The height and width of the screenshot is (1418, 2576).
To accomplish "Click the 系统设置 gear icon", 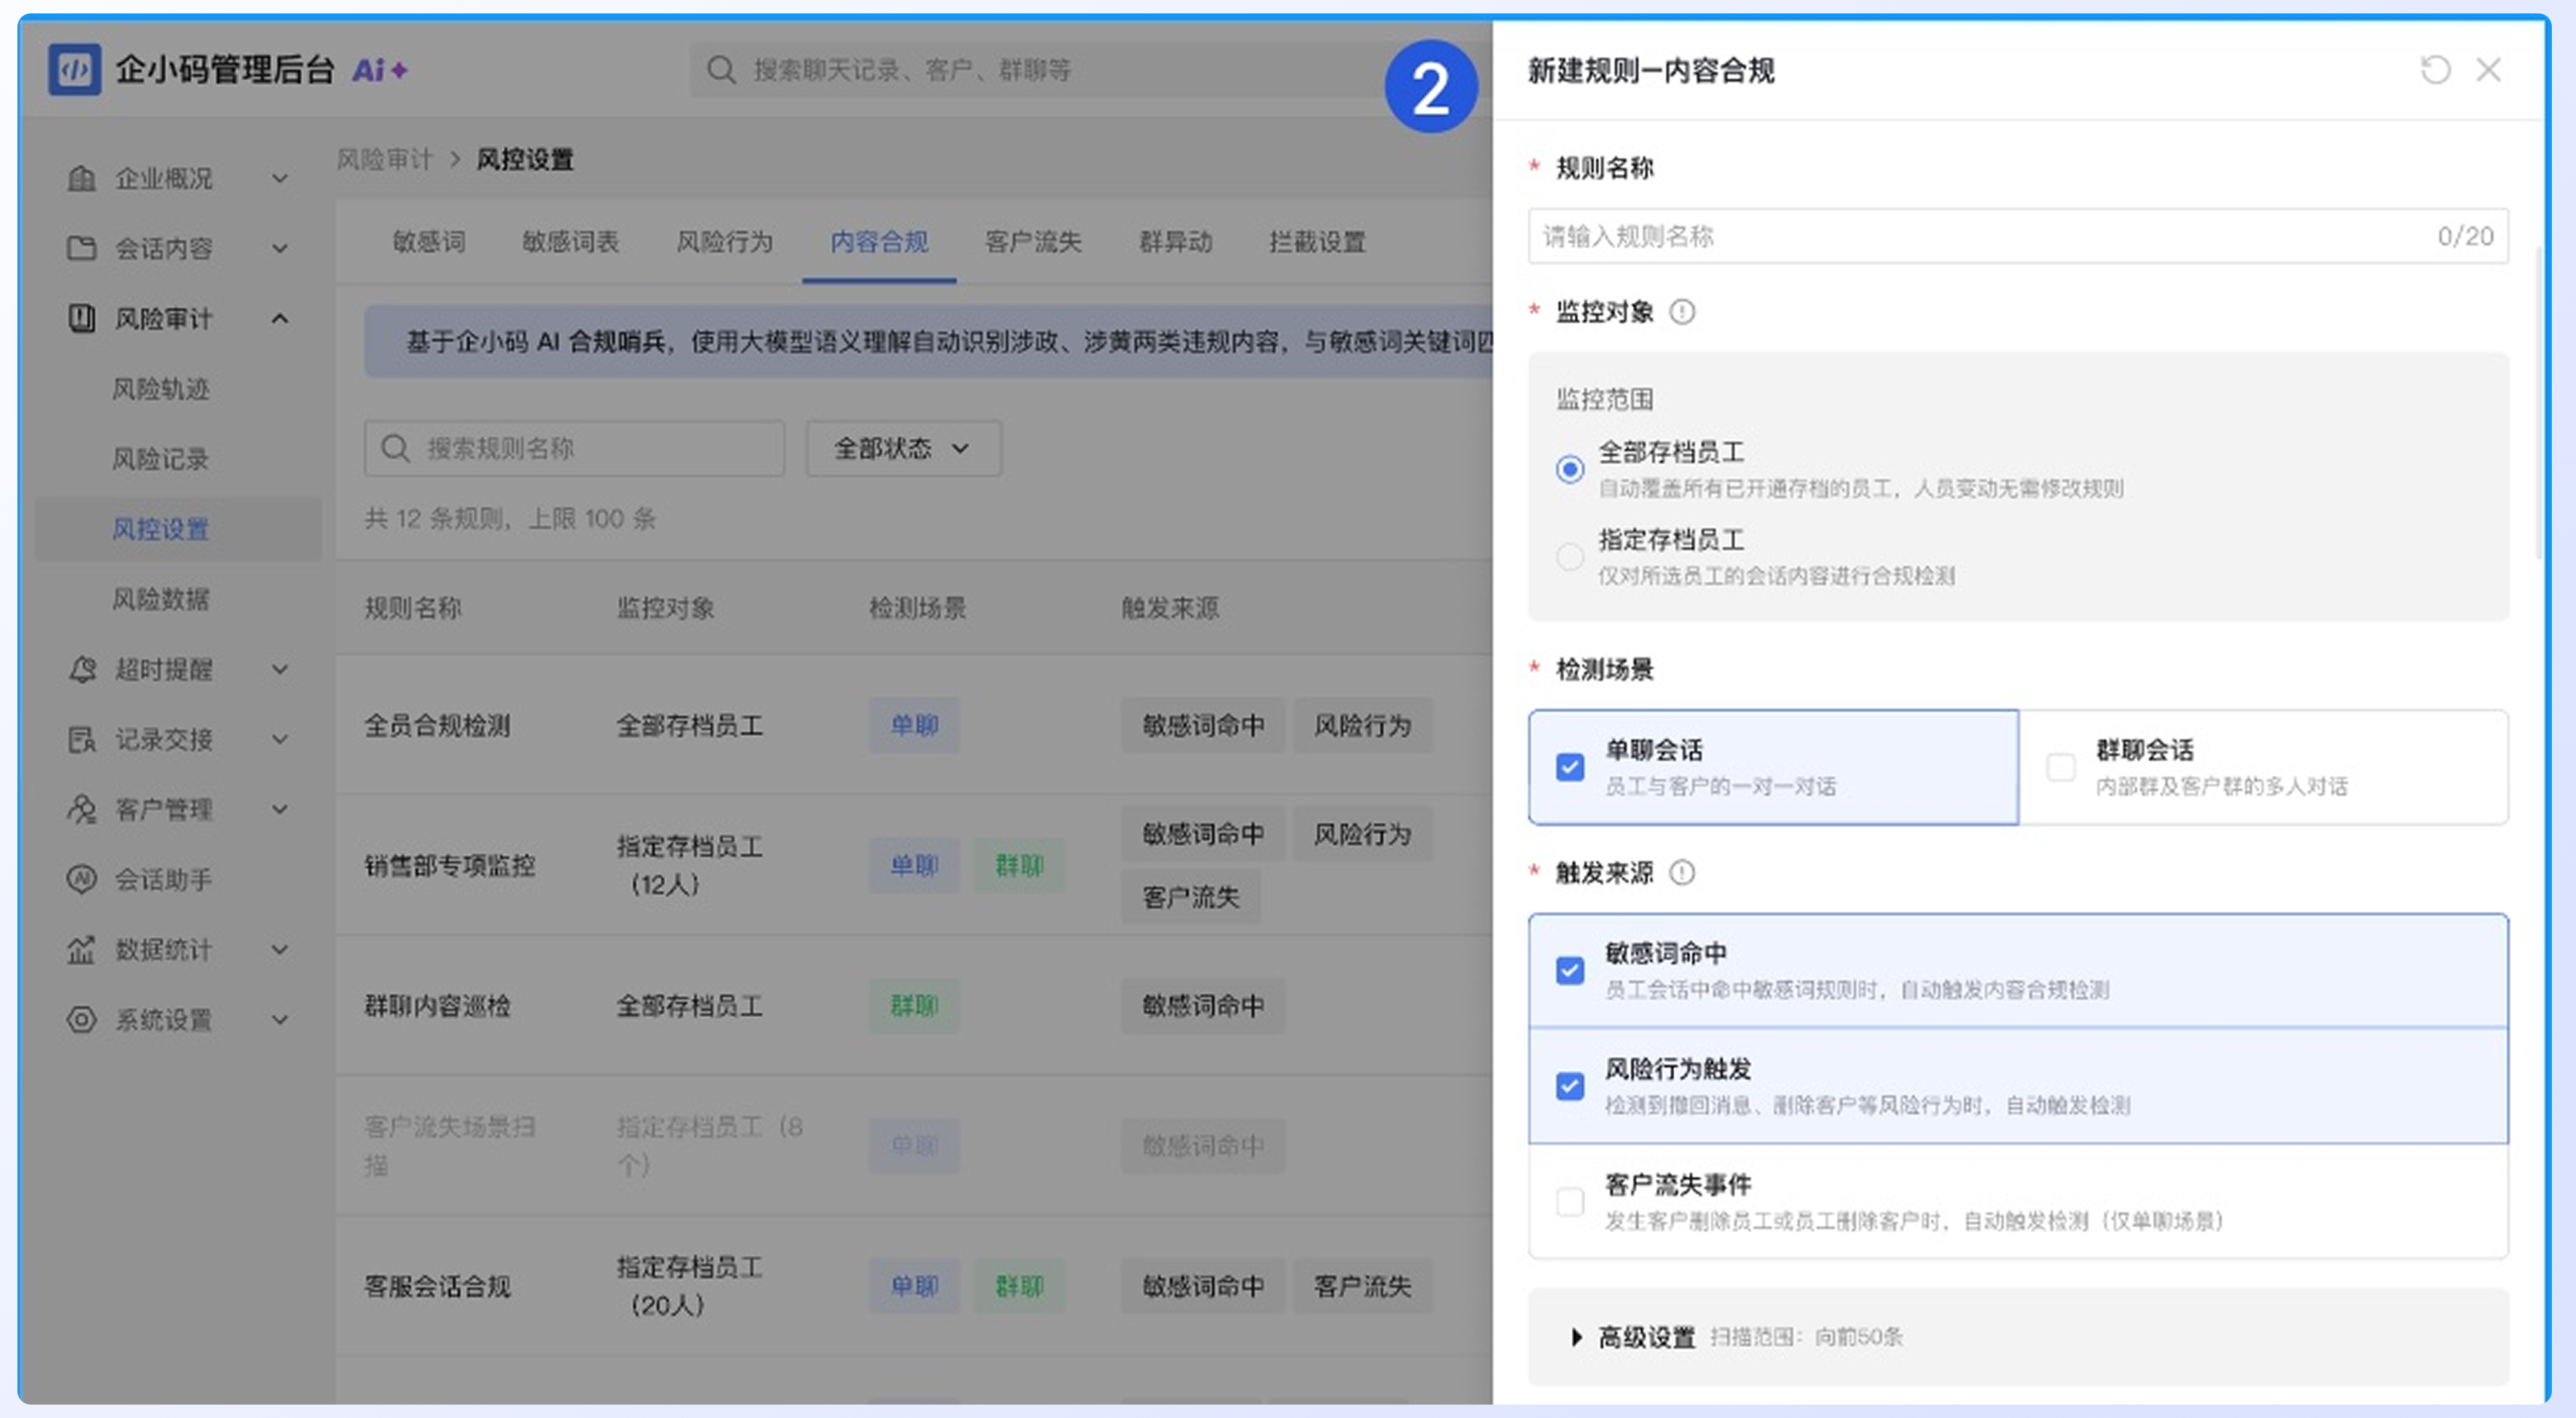I will click(81, 1019).
